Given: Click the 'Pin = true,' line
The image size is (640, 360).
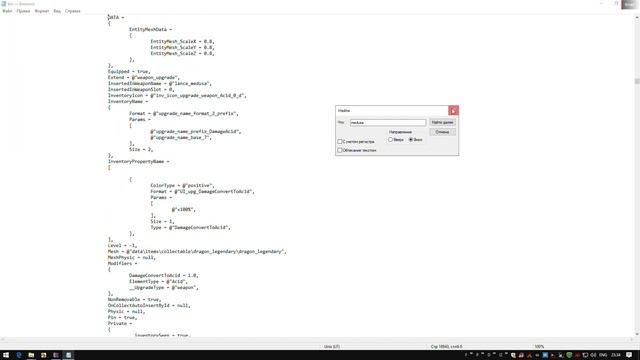Looking at the screenshot, I should 122,318.
